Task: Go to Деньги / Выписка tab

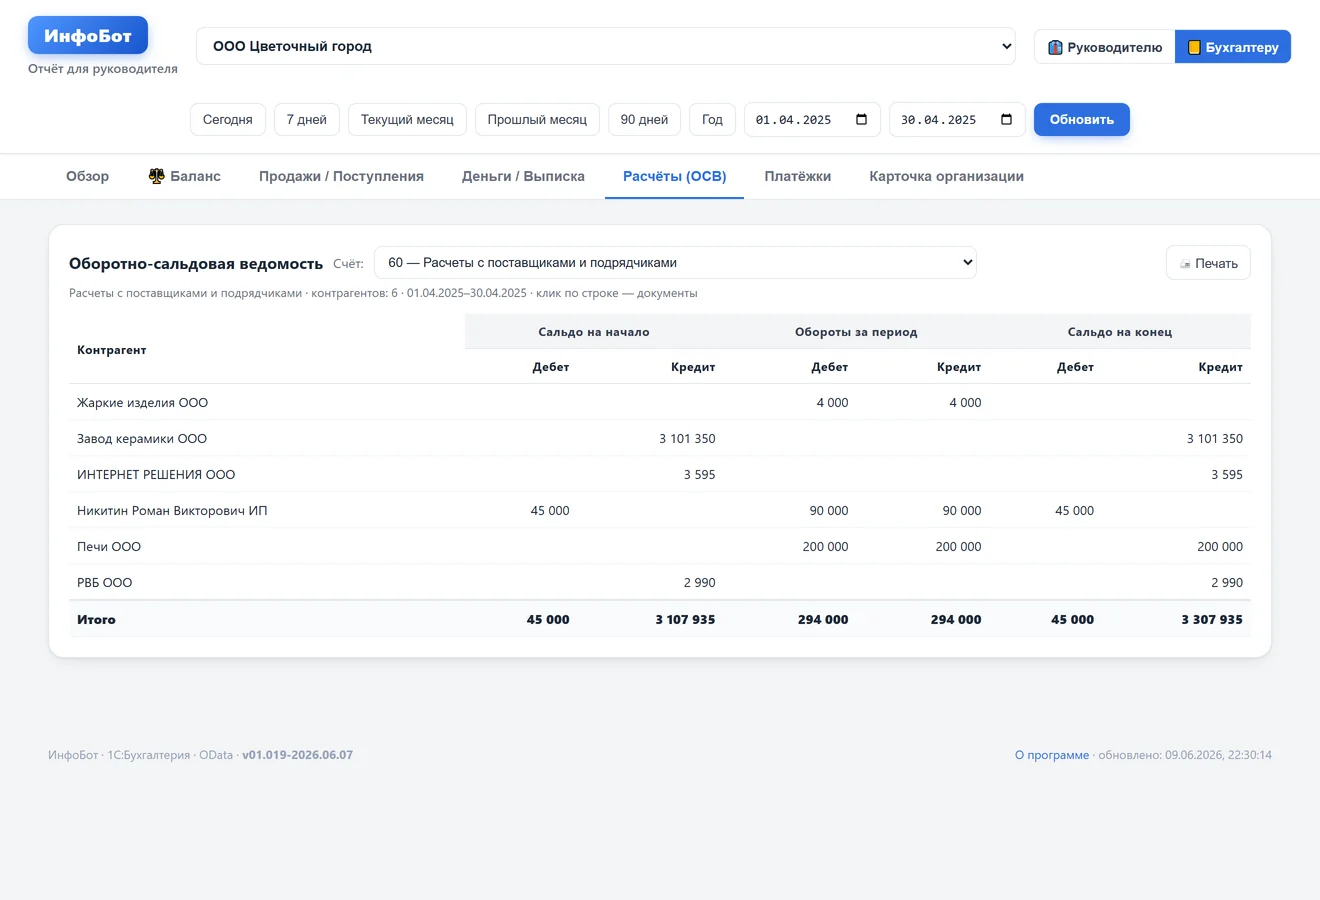Action: pos(523,176)
